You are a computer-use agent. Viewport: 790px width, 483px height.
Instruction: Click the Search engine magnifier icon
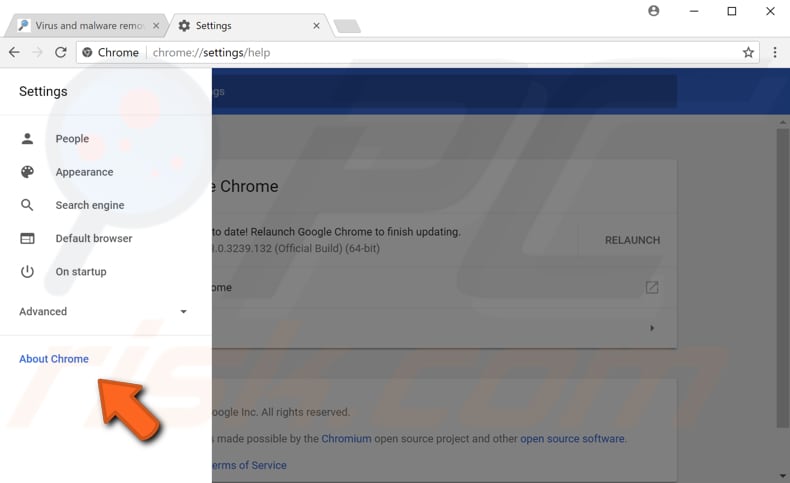point(27,205)
